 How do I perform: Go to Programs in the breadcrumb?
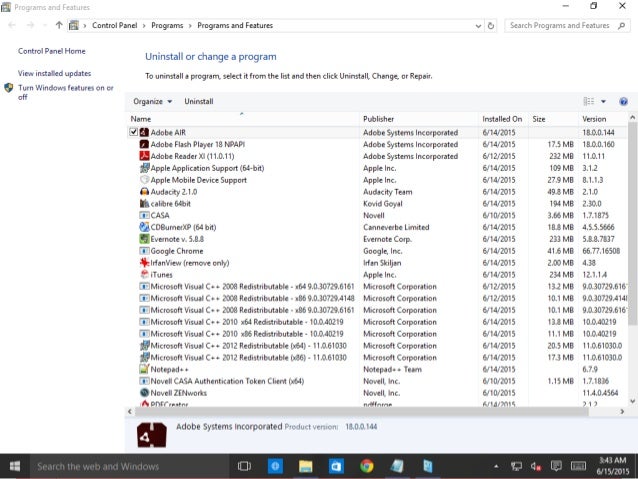(167, 25)
